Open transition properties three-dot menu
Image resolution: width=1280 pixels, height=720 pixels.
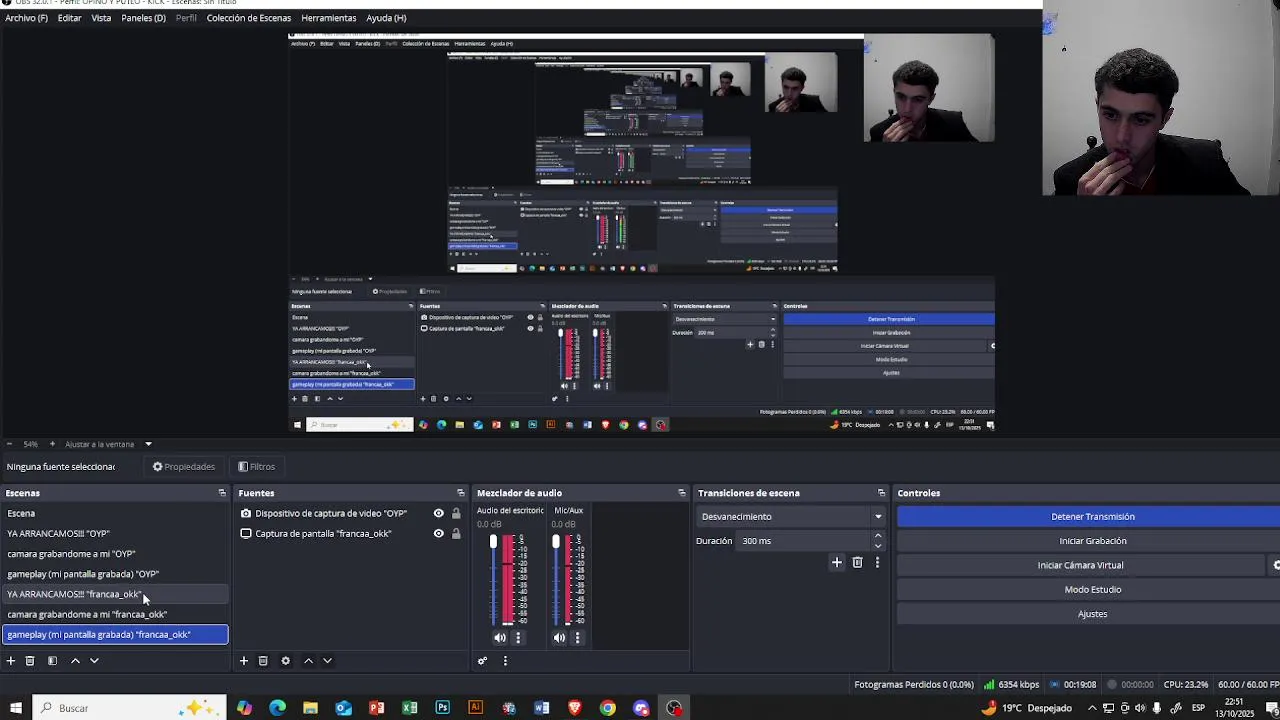(x=877, y=563)
